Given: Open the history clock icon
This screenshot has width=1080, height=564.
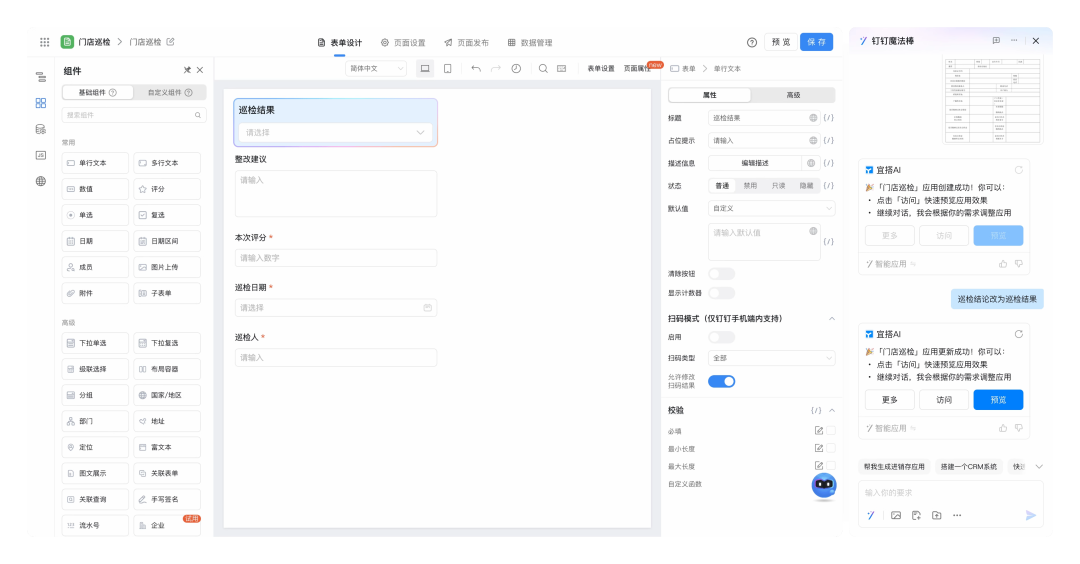Looking at the screenshot, I should pyautogui.click(x=516, y=69).
